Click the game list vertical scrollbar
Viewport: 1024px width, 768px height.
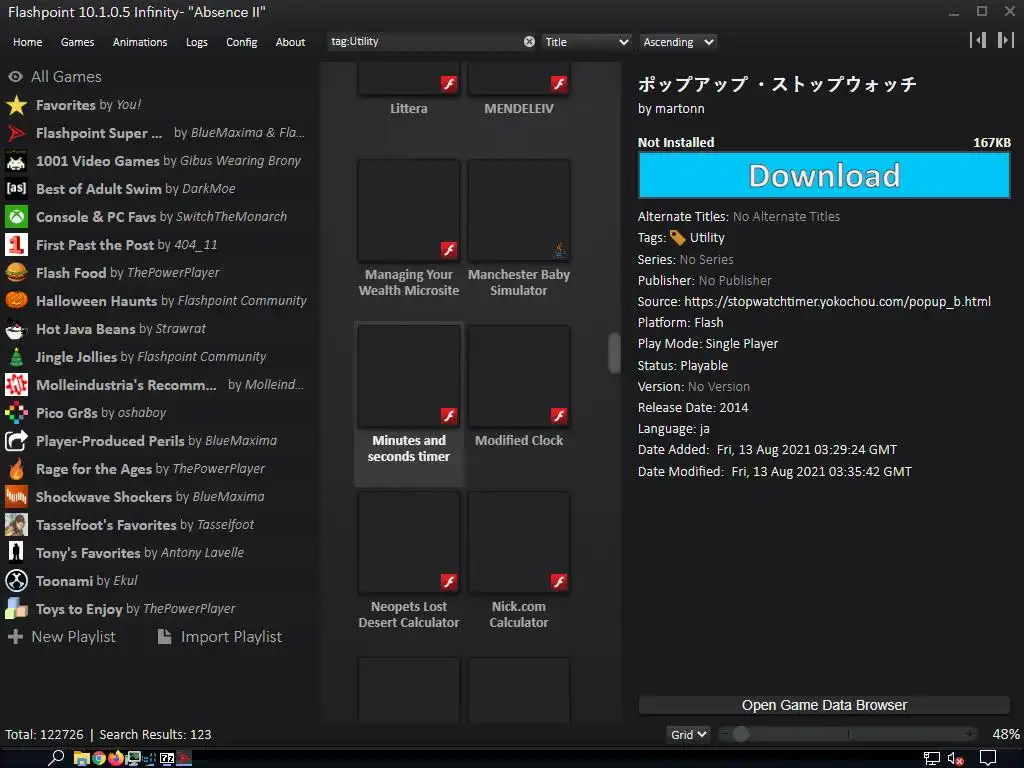pos(614,353)
